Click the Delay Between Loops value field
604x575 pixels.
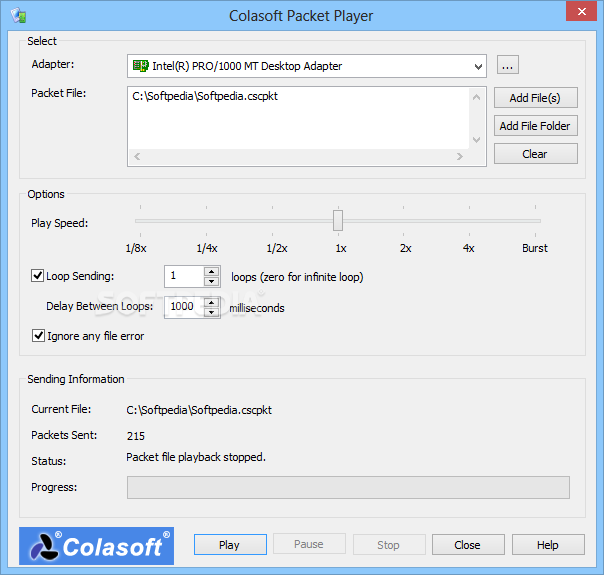tap(185, 307)
